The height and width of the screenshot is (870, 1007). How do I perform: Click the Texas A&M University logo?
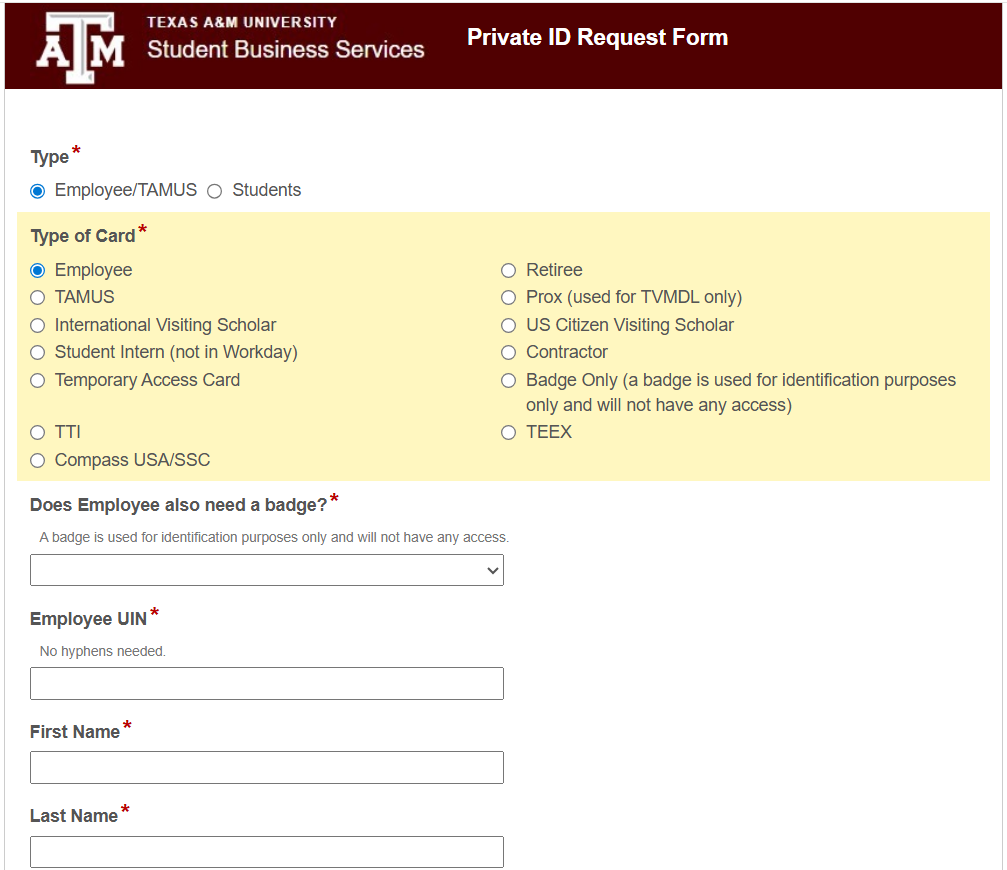click(x=79, y=45)
